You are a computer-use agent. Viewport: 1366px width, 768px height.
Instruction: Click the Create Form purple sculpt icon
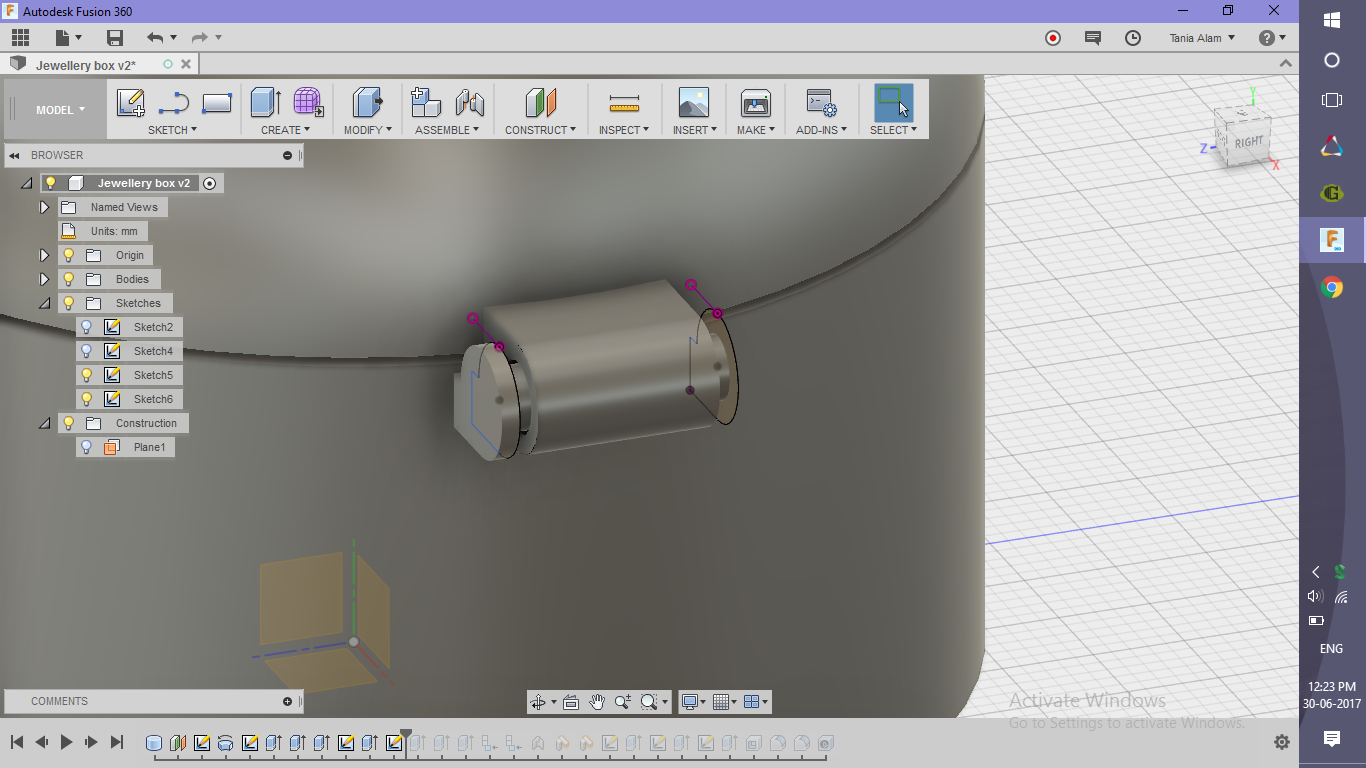tap(308, 103)
